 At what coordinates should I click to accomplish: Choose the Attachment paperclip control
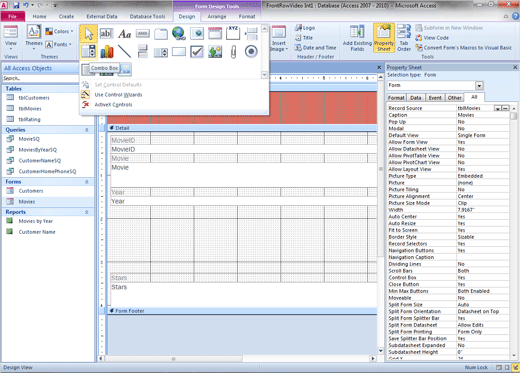coord(233,51)
